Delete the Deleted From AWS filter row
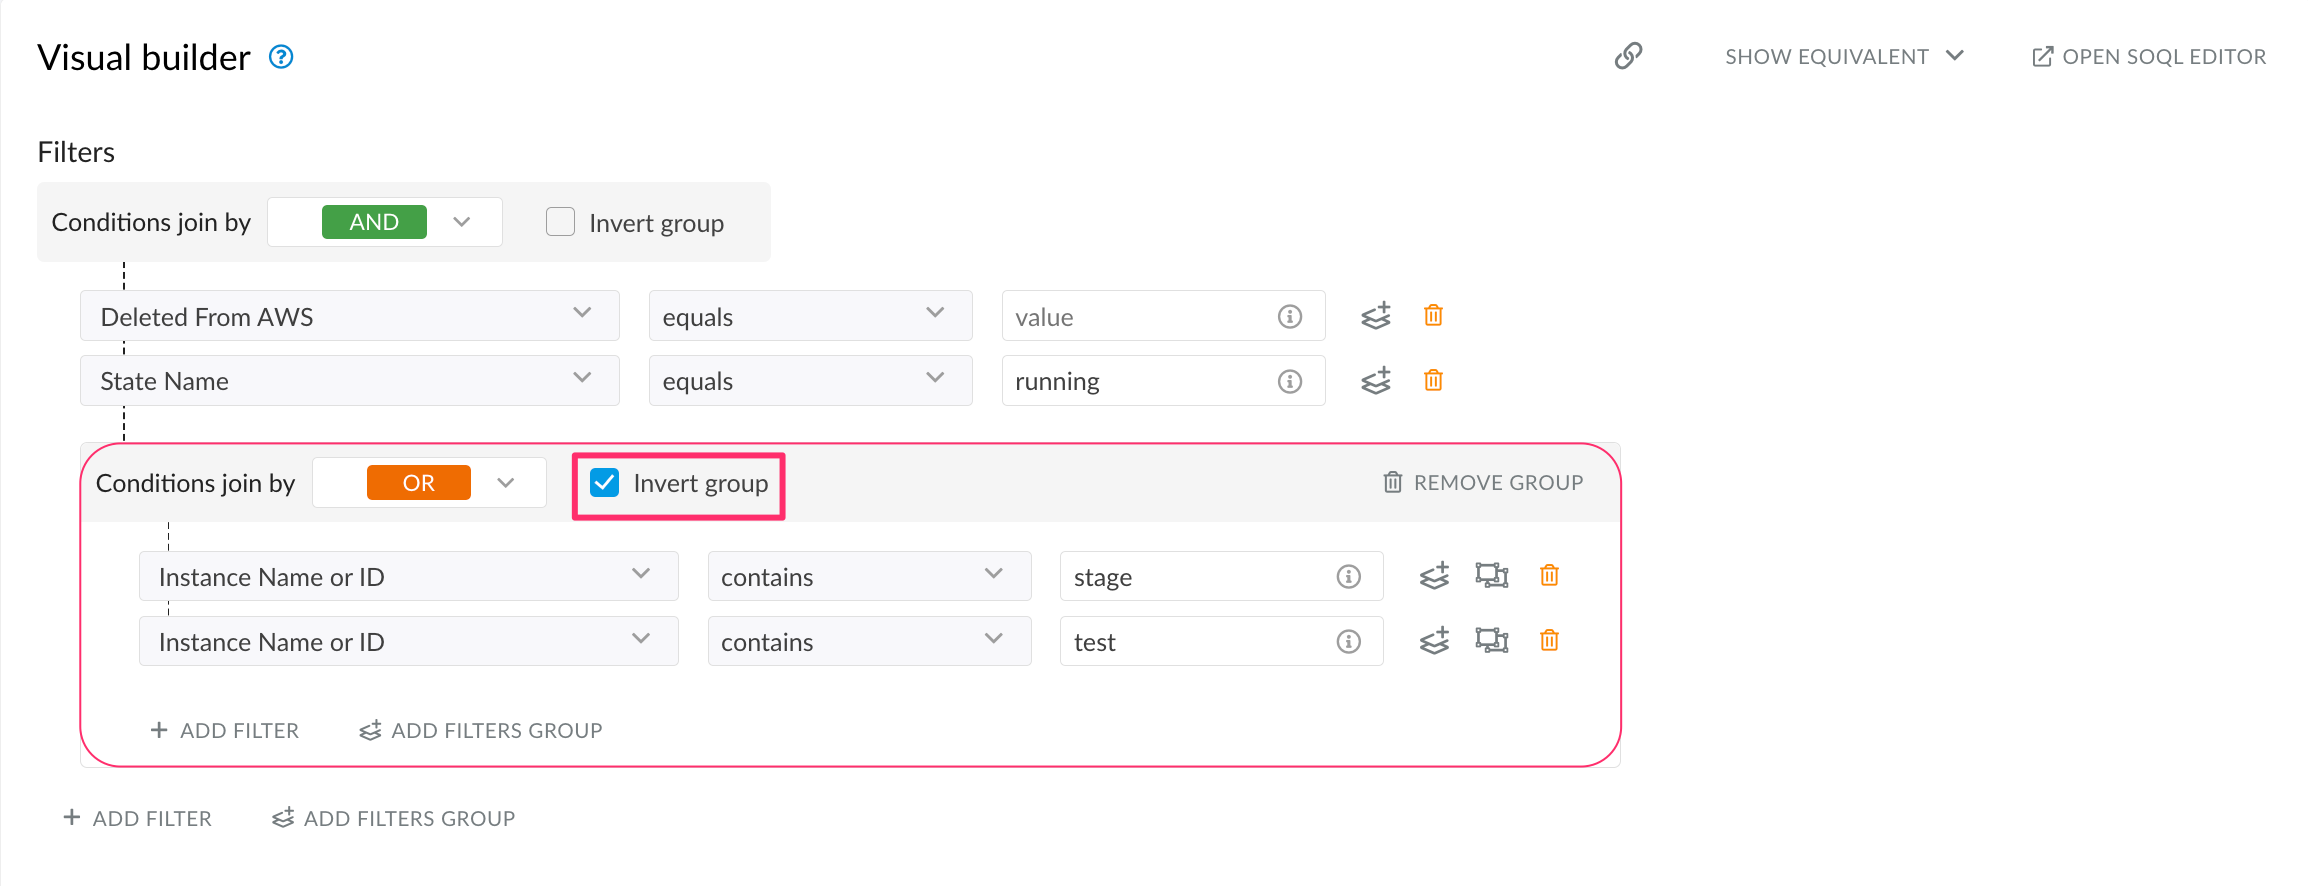The width and height of the screenshot is (2308, 886). 1433,316
